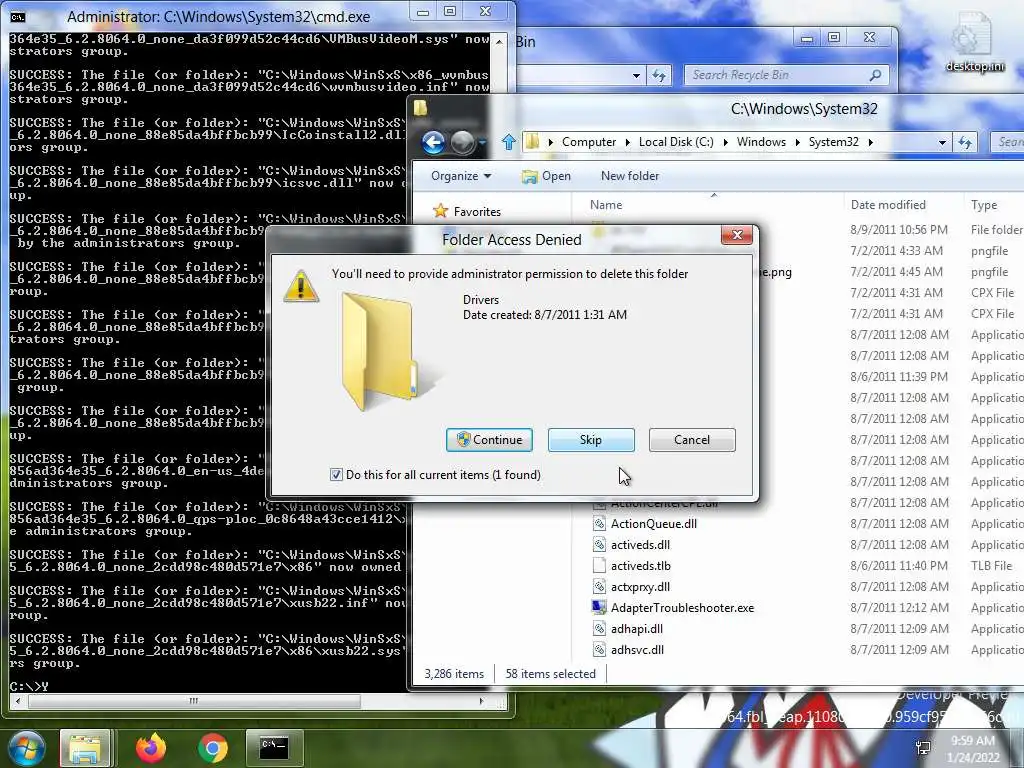Toggle 'Do this for all current items' checkbox
Viewport: 1024px width, 768px height.
coord(336,475)
